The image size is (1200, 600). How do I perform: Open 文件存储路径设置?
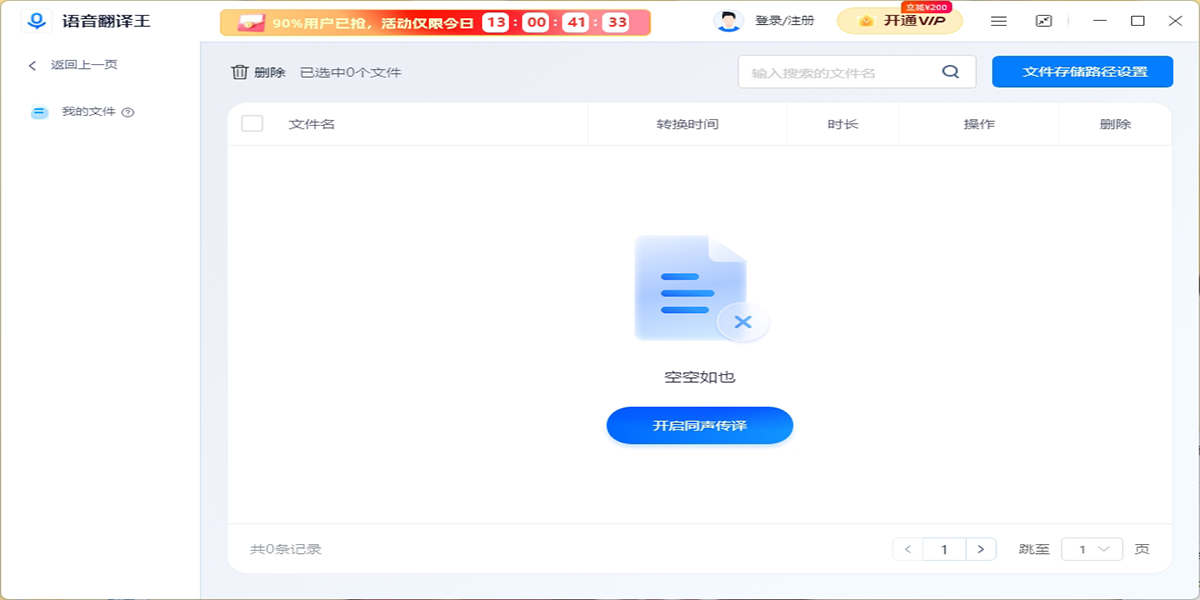click(1080, 71)
